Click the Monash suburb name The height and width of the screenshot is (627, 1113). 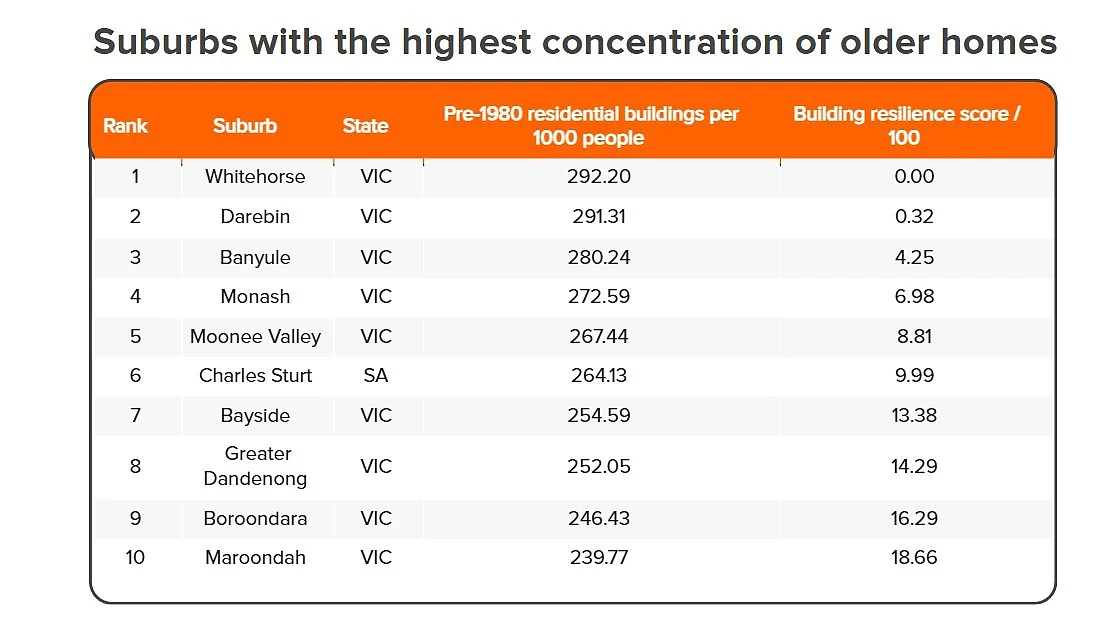(256, 296)
